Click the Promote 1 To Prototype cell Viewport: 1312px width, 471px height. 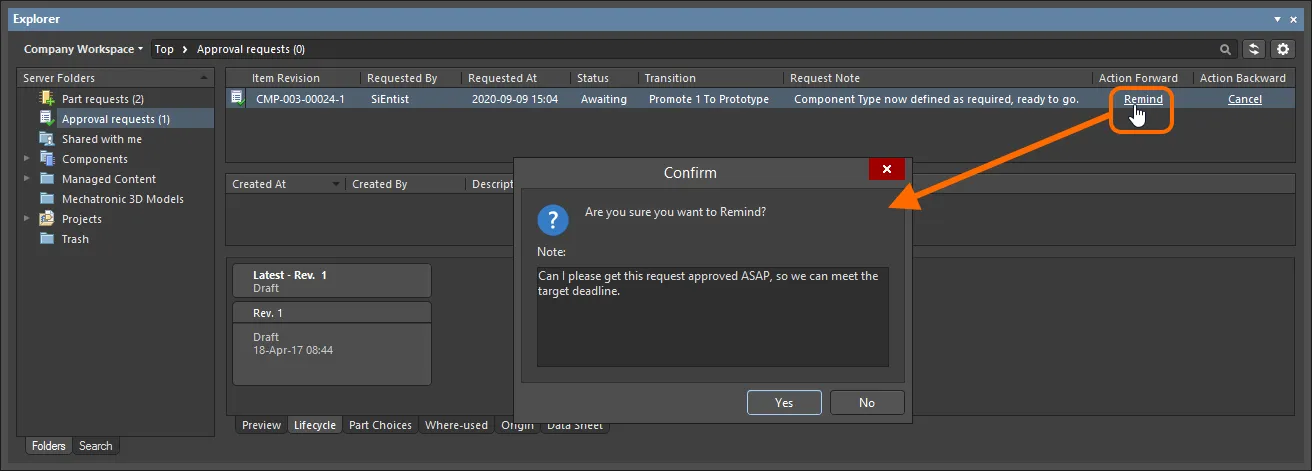click(x=709, y=99)
